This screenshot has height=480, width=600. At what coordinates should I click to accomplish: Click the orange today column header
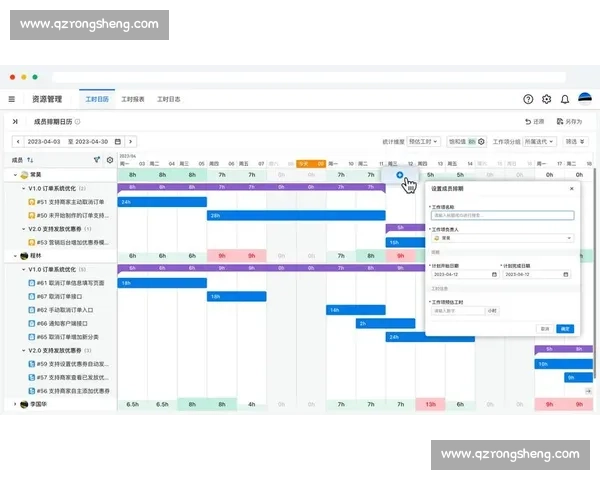pyautogui.click(x=311, y=164)
